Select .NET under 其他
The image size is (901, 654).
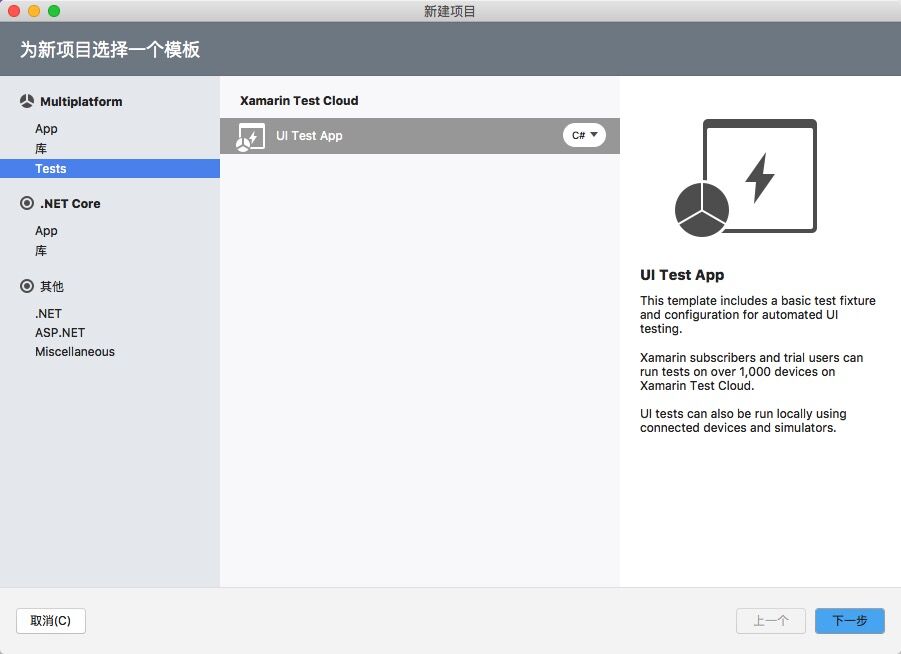(x=48, y=313)
